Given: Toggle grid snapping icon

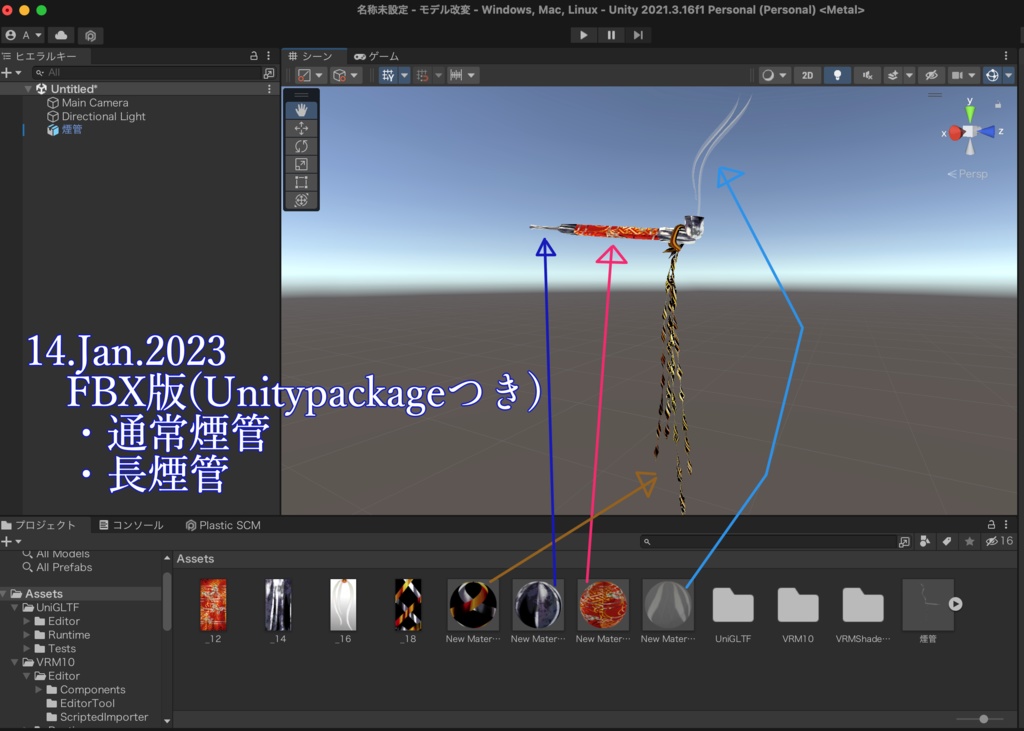Looking at the screenshot, I should coord(423,75).
